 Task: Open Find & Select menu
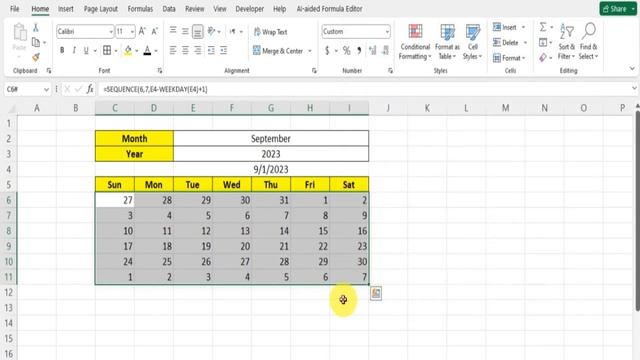click(x=588, y=42)
